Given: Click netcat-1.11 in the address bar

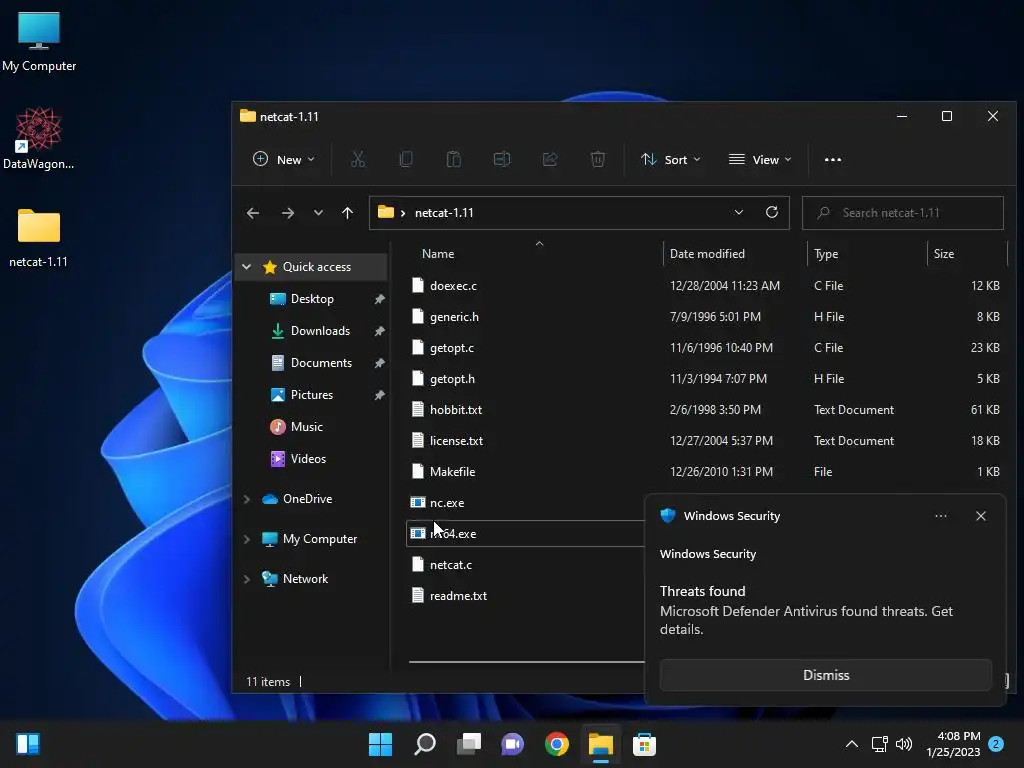Looking at the screenshot, I should tap(444, 213).
